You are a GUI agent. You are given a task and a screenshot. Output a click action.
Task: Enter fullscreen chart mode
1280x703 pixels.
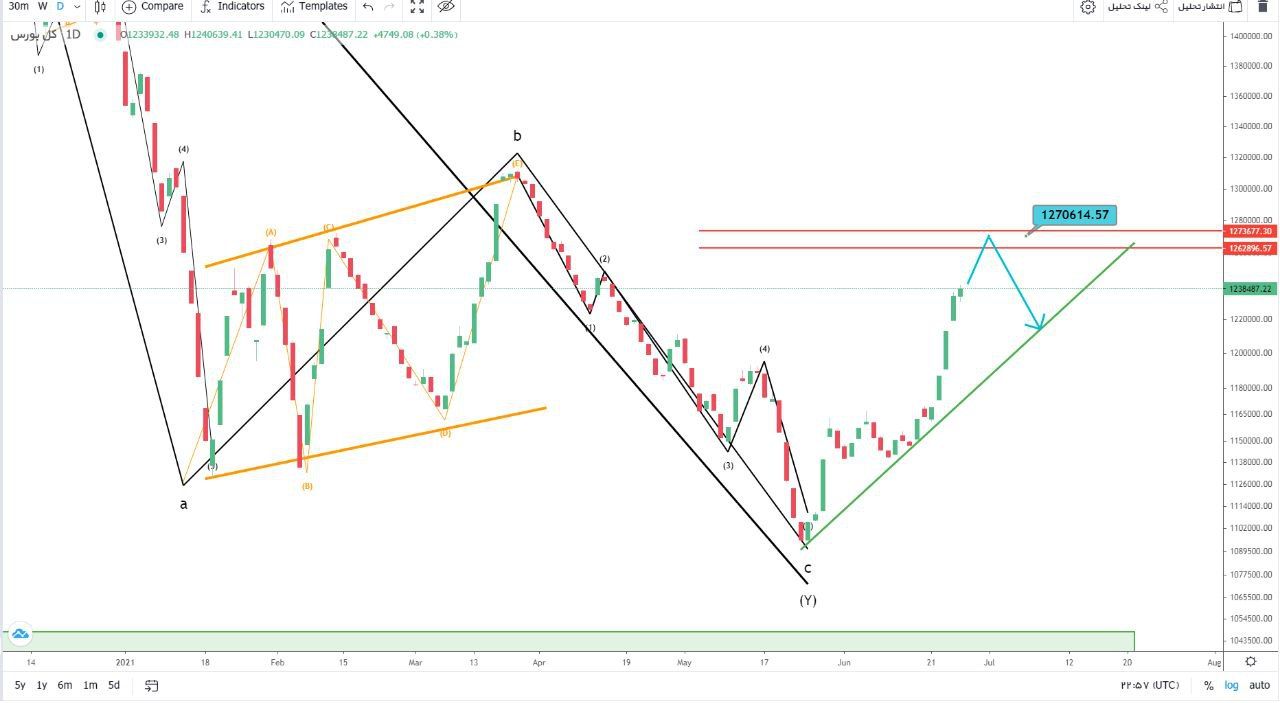(x=418, y=7)
